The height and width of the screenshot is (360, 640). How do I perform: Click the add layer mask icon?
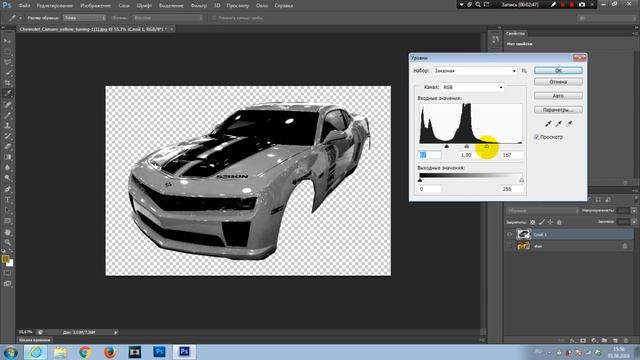coord(583,340)
